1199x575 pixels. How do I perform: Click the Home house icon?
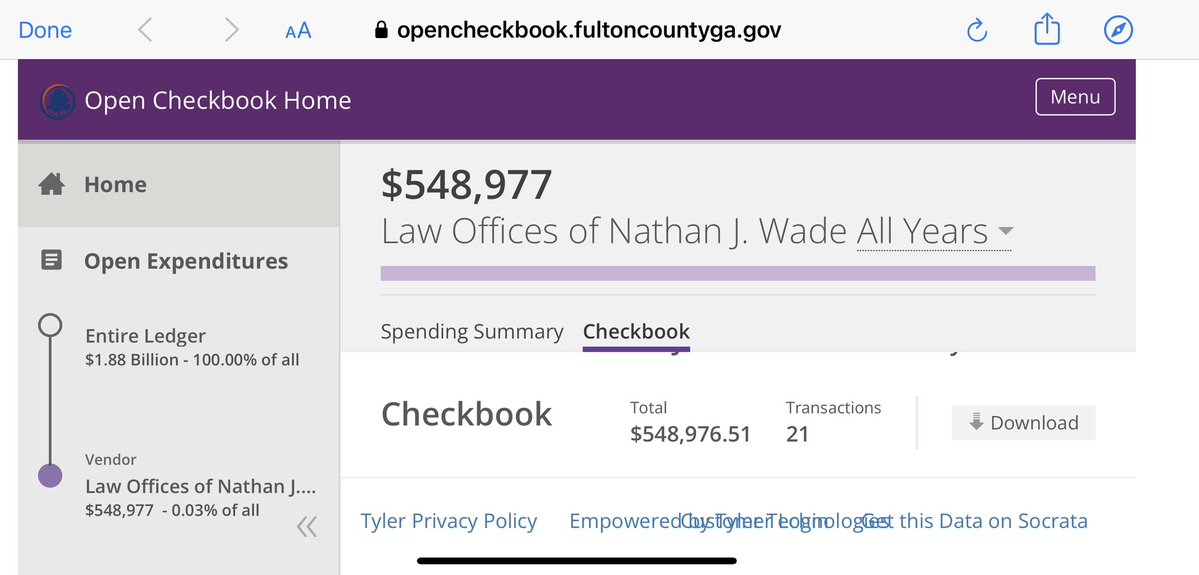click(51, 185)
